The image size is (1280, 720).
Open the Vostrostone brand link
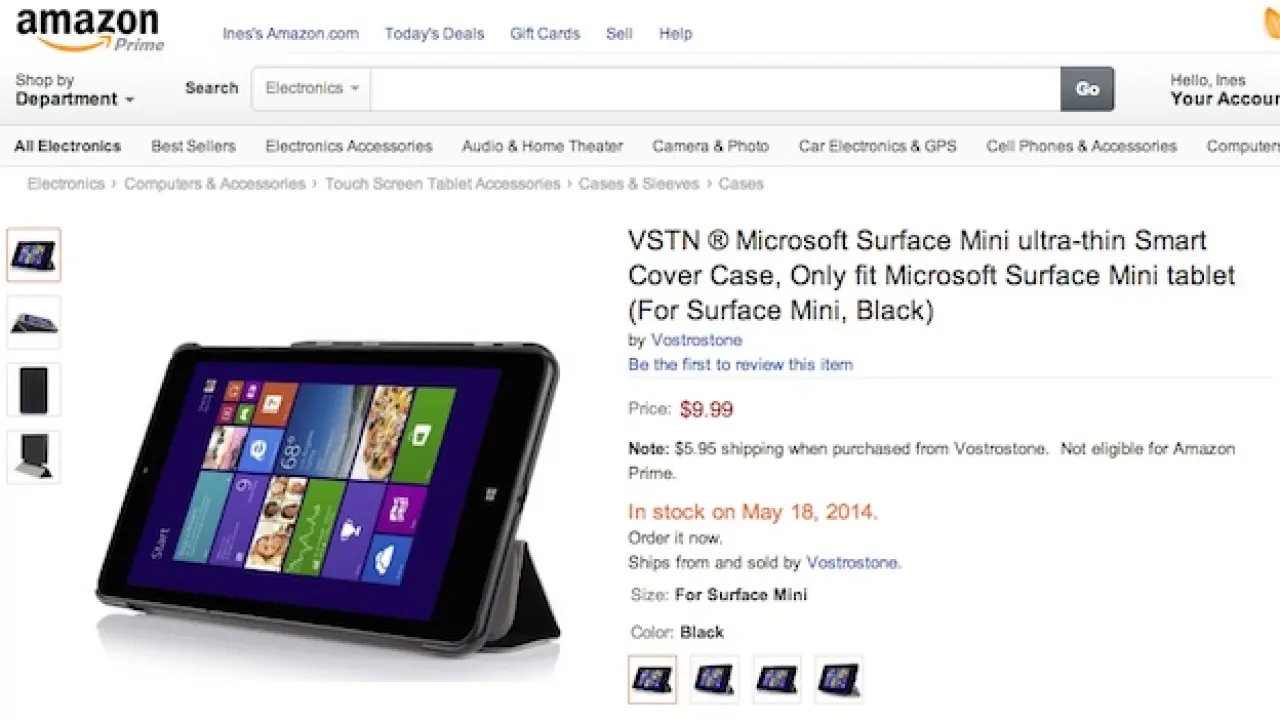pos(696,340)
